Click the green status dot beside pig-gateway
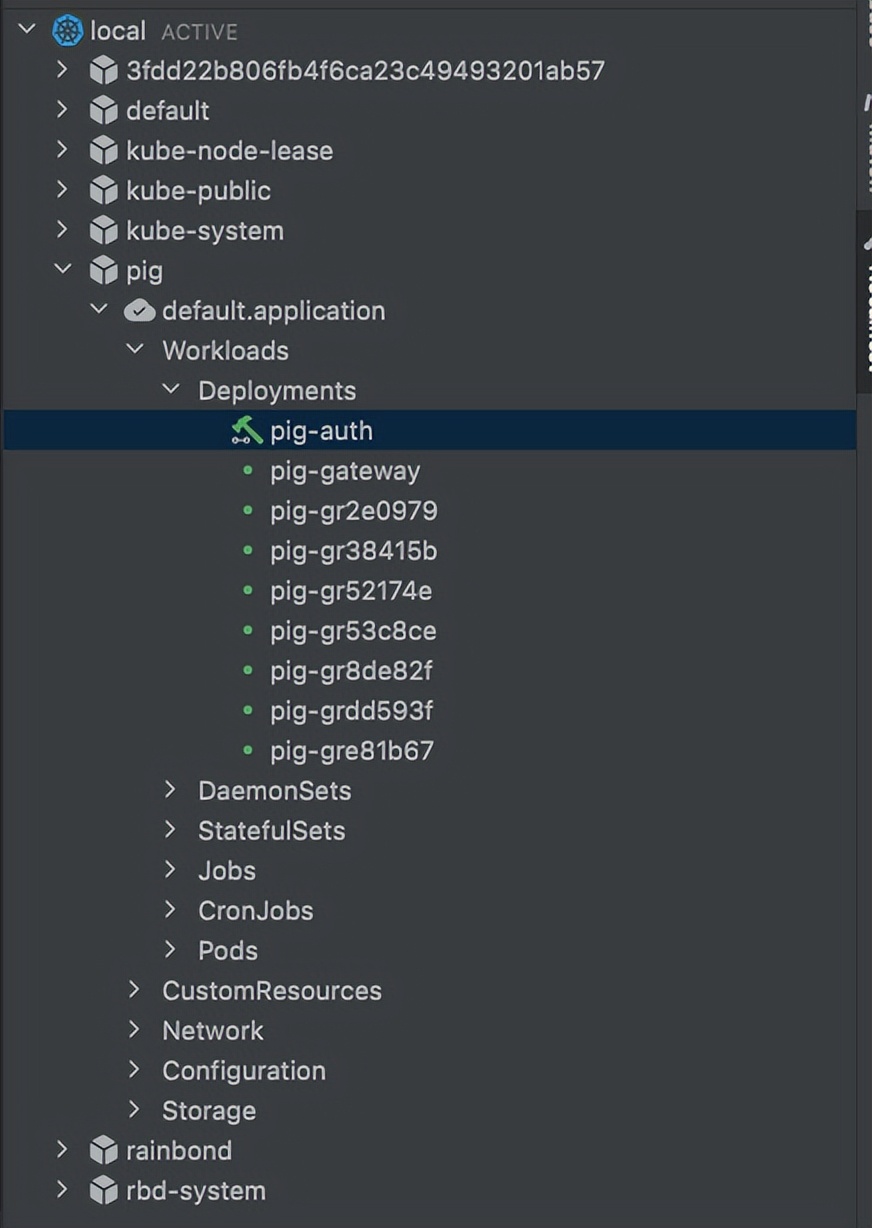872x1228 pixels. click(x=246, y=471)
